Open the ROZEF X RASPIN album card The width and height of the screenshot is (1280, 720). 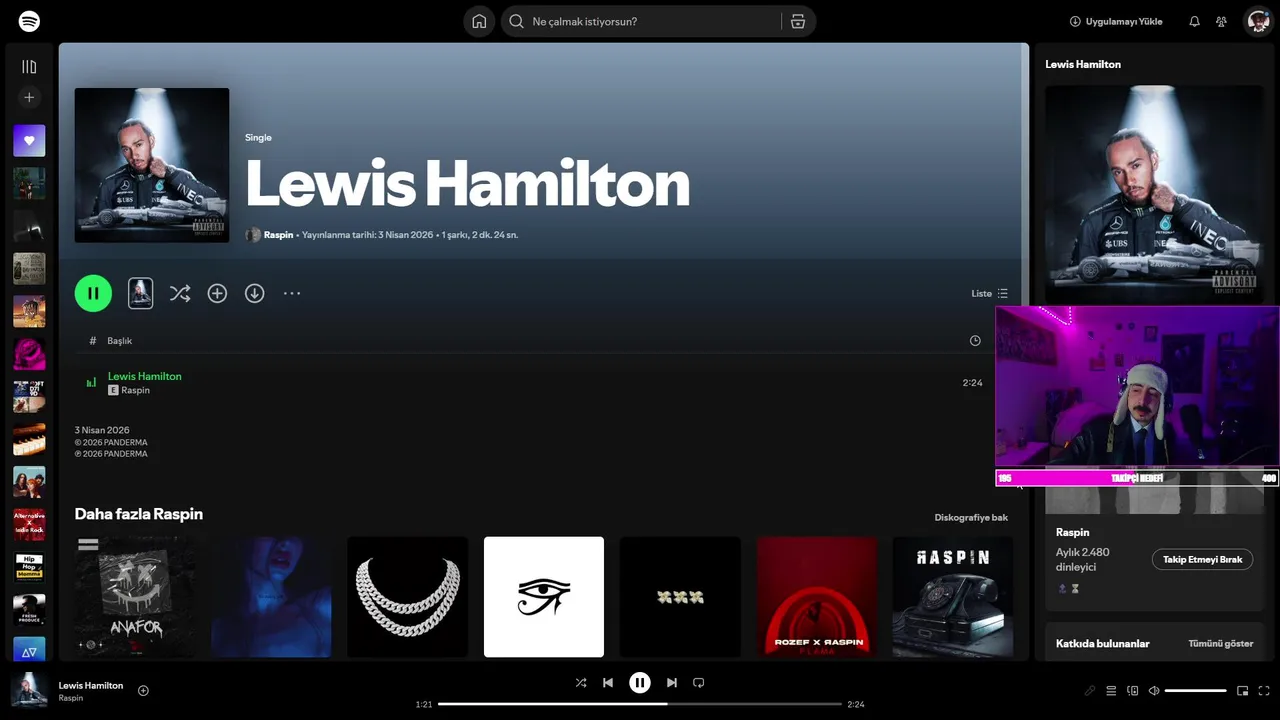point(816,597)
